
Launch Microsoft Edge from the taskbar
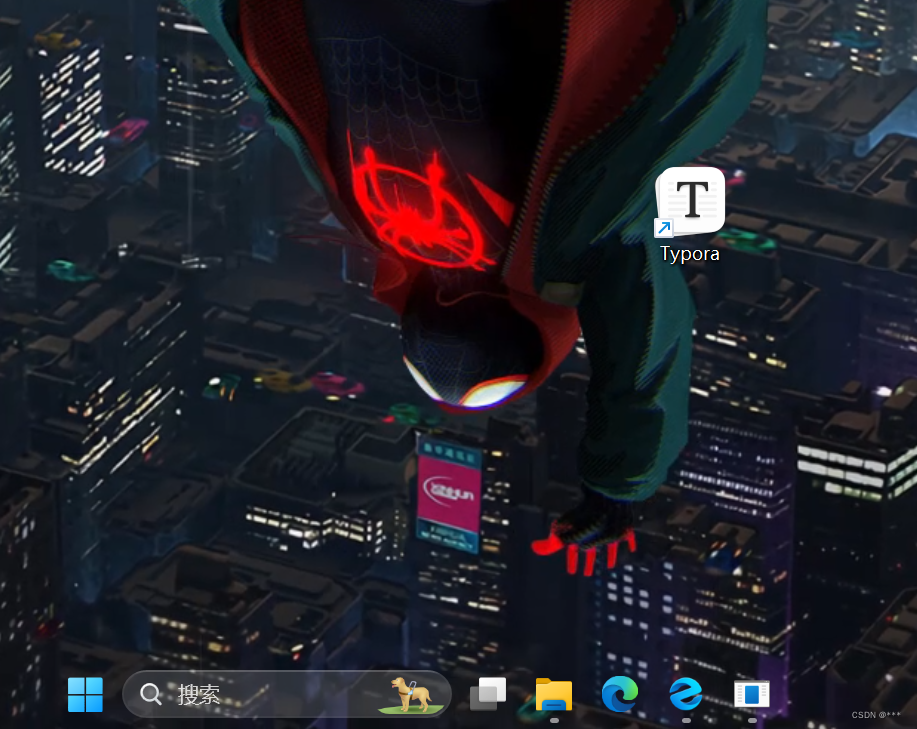tap(620, 694)
